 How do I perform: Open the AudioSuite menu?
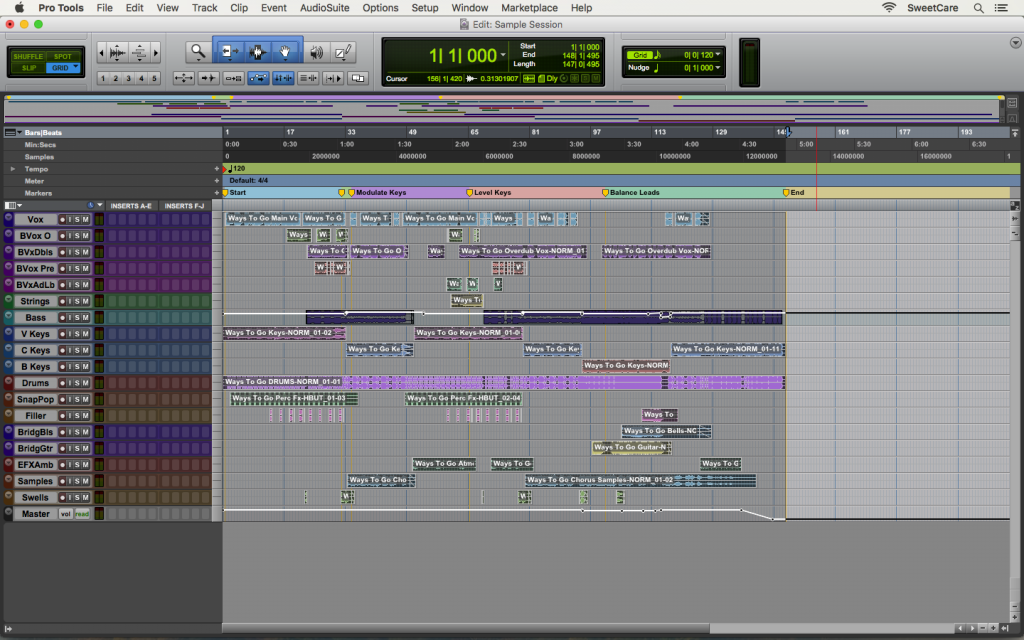322,7
